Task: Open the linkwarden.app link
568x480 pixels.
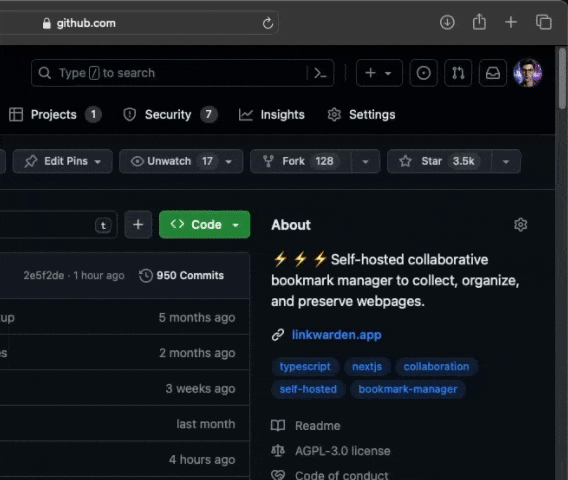Action: (x=337, y=335)
